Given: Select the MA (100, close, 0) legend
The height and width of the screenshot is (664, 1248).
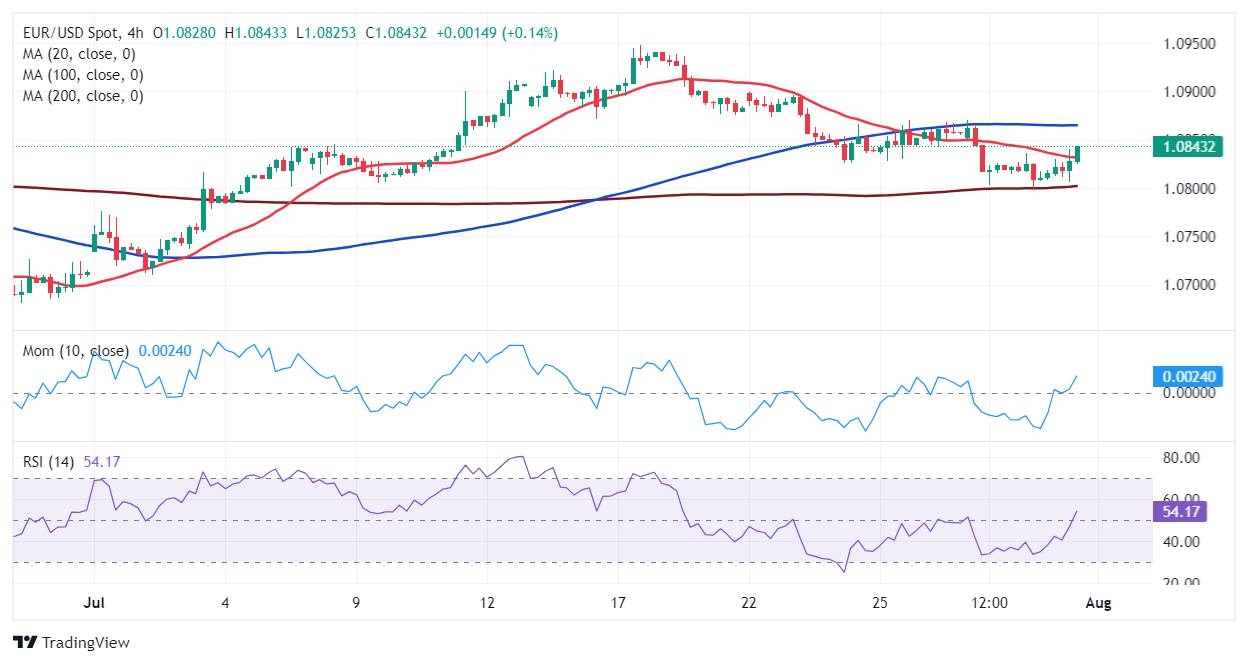Looking at the screenshot, I should tap(82, 75).
